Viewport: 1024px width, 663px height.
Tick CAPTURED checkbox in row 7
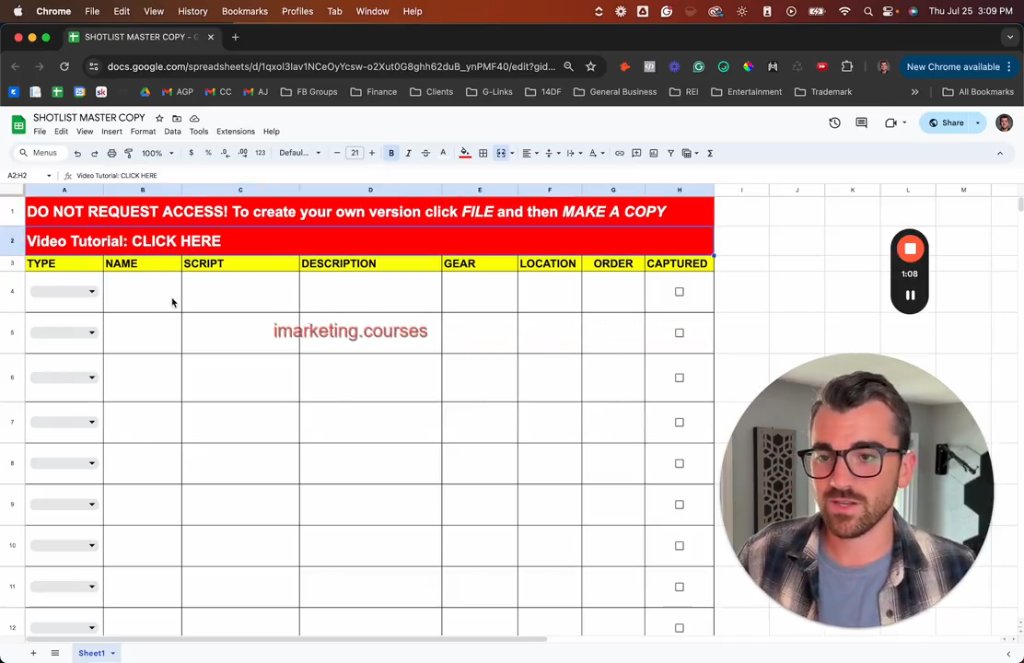click(x=679, y=423)
